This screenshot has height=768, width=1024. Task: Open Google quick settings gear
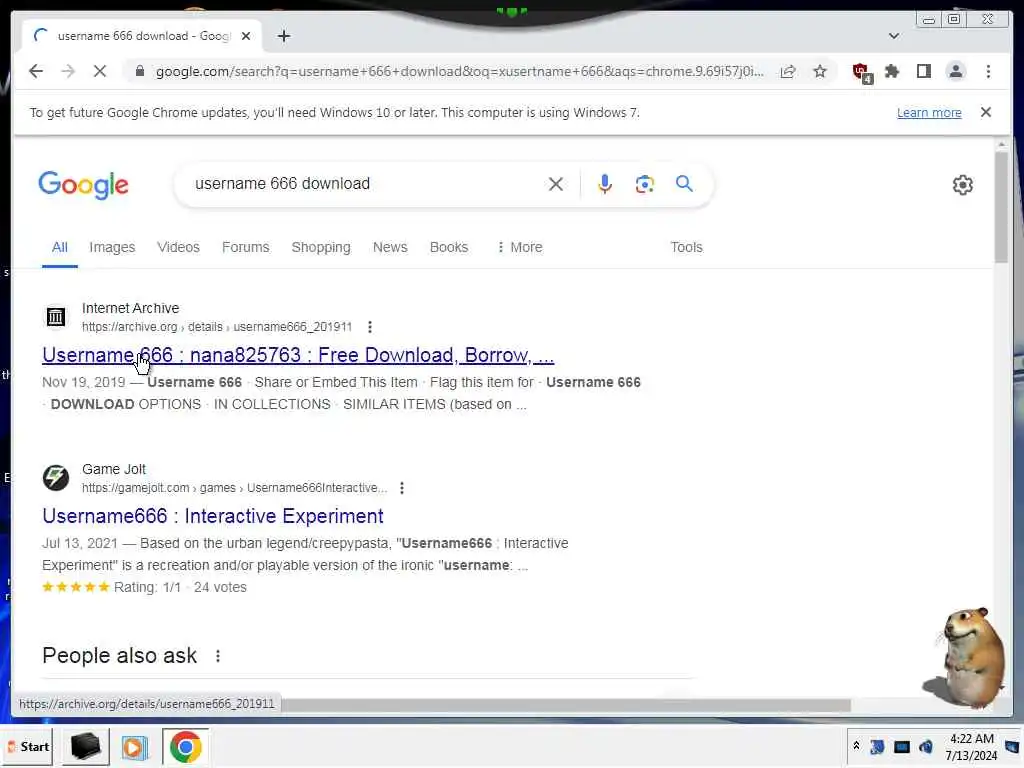pyautogui.click(x=962, y=185)
